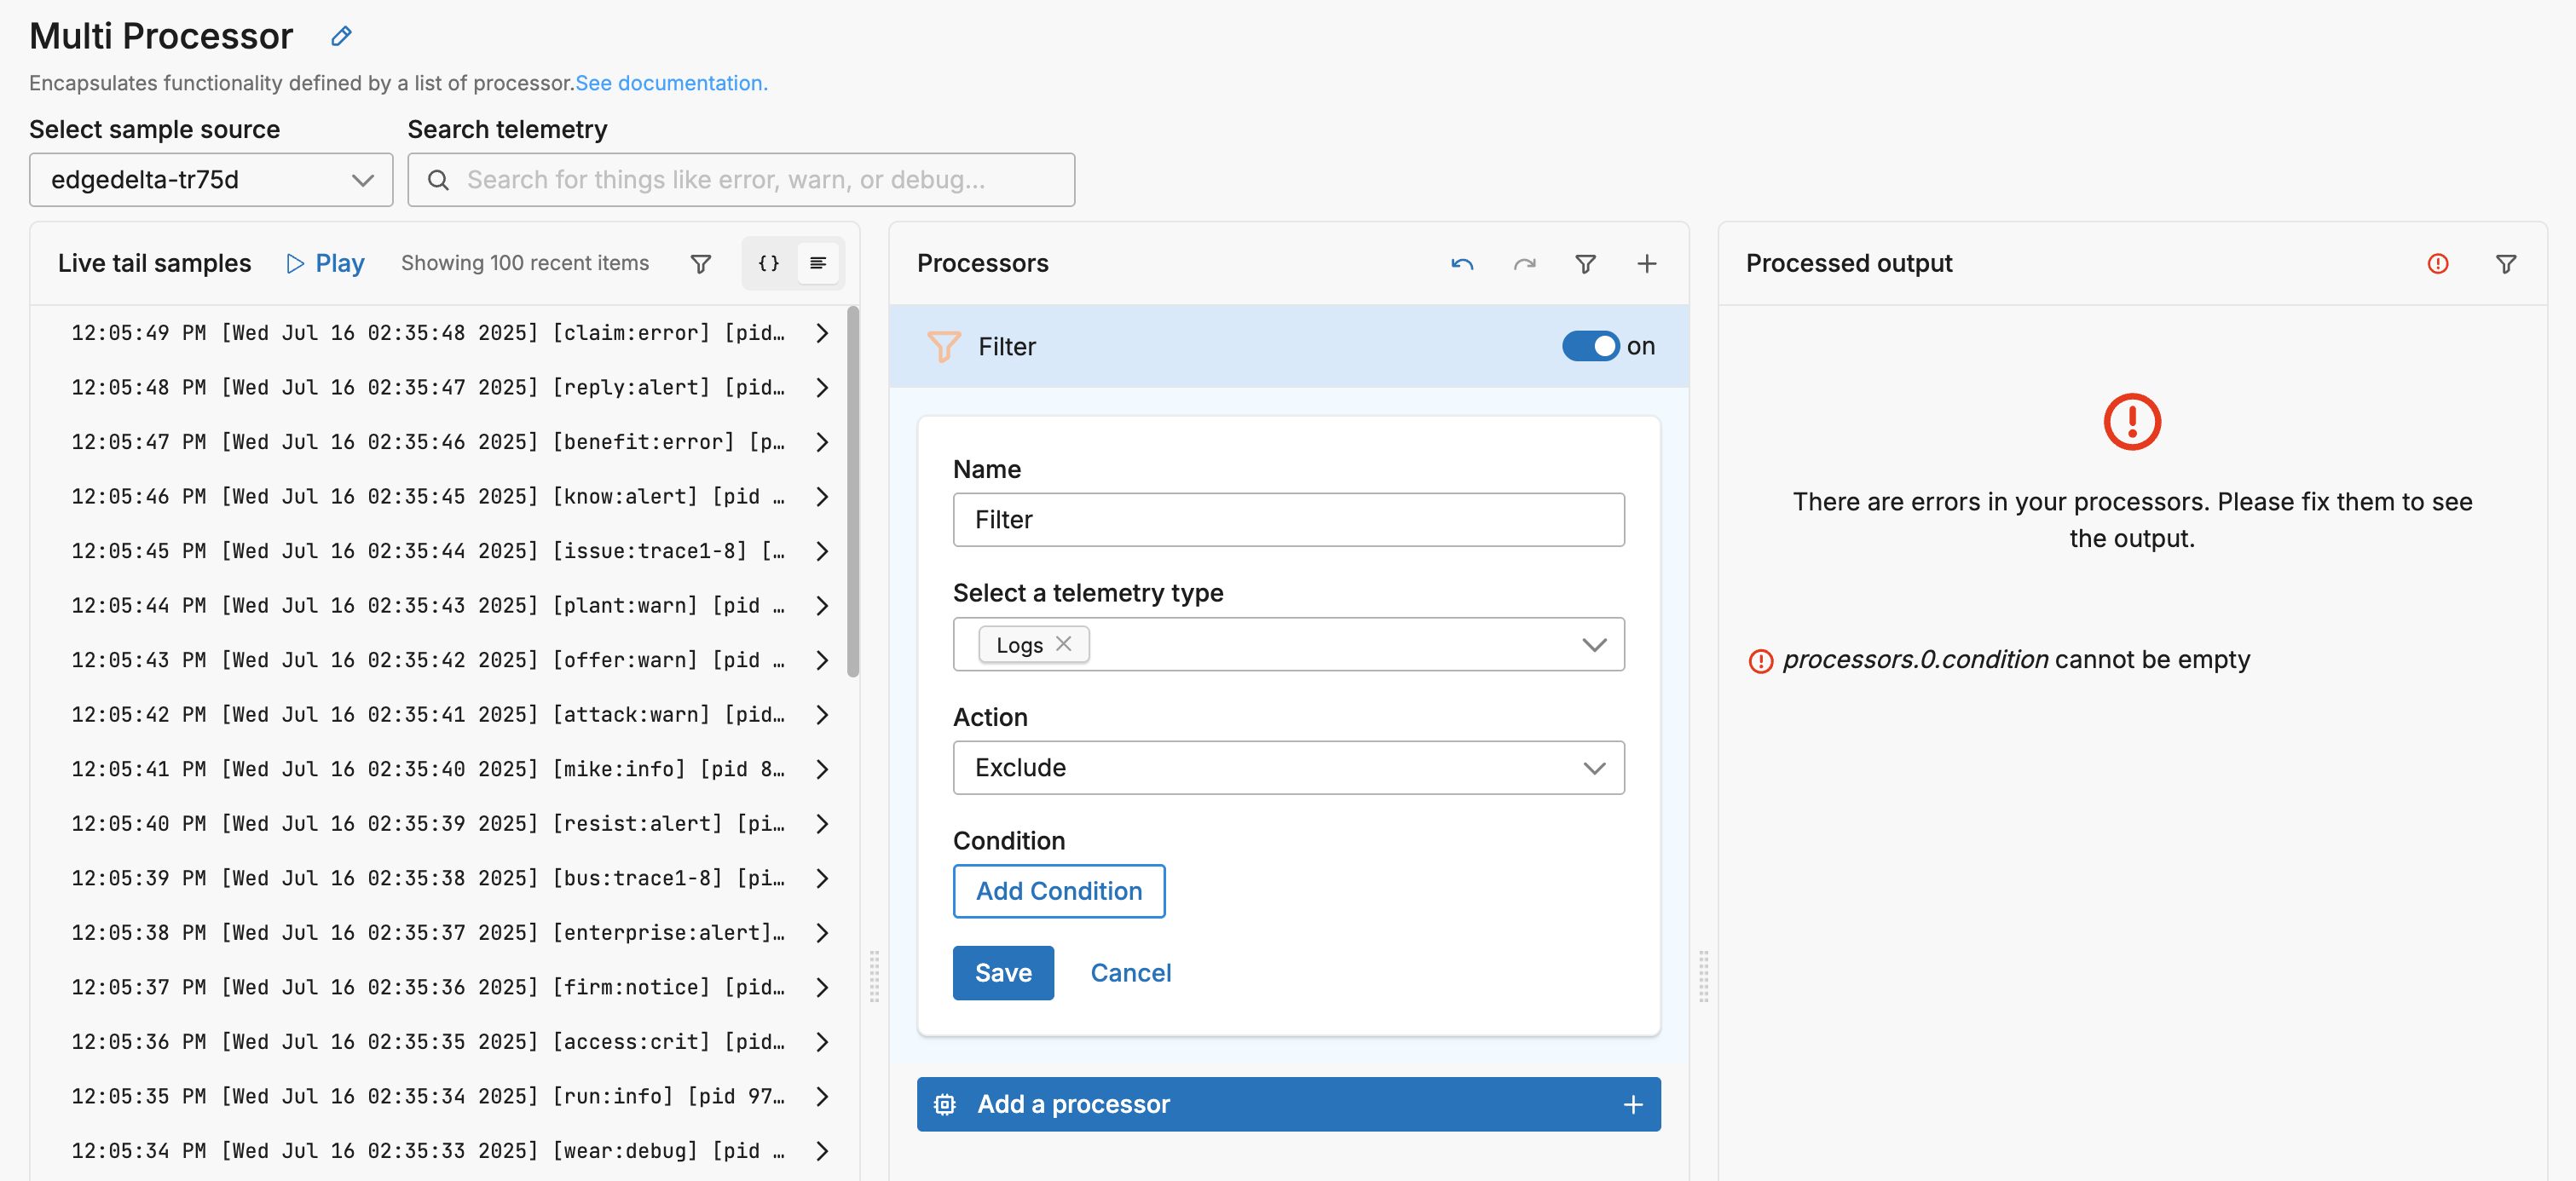
Task: Toggle the Filter processor on switch
Action: click(x=1590, y=346)
